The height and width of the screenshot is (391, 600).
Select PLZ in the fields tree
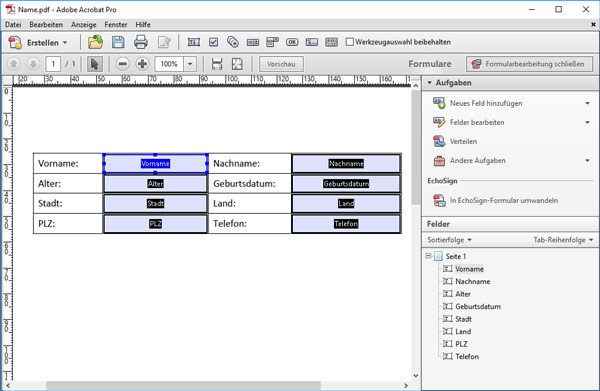(461, 344)
